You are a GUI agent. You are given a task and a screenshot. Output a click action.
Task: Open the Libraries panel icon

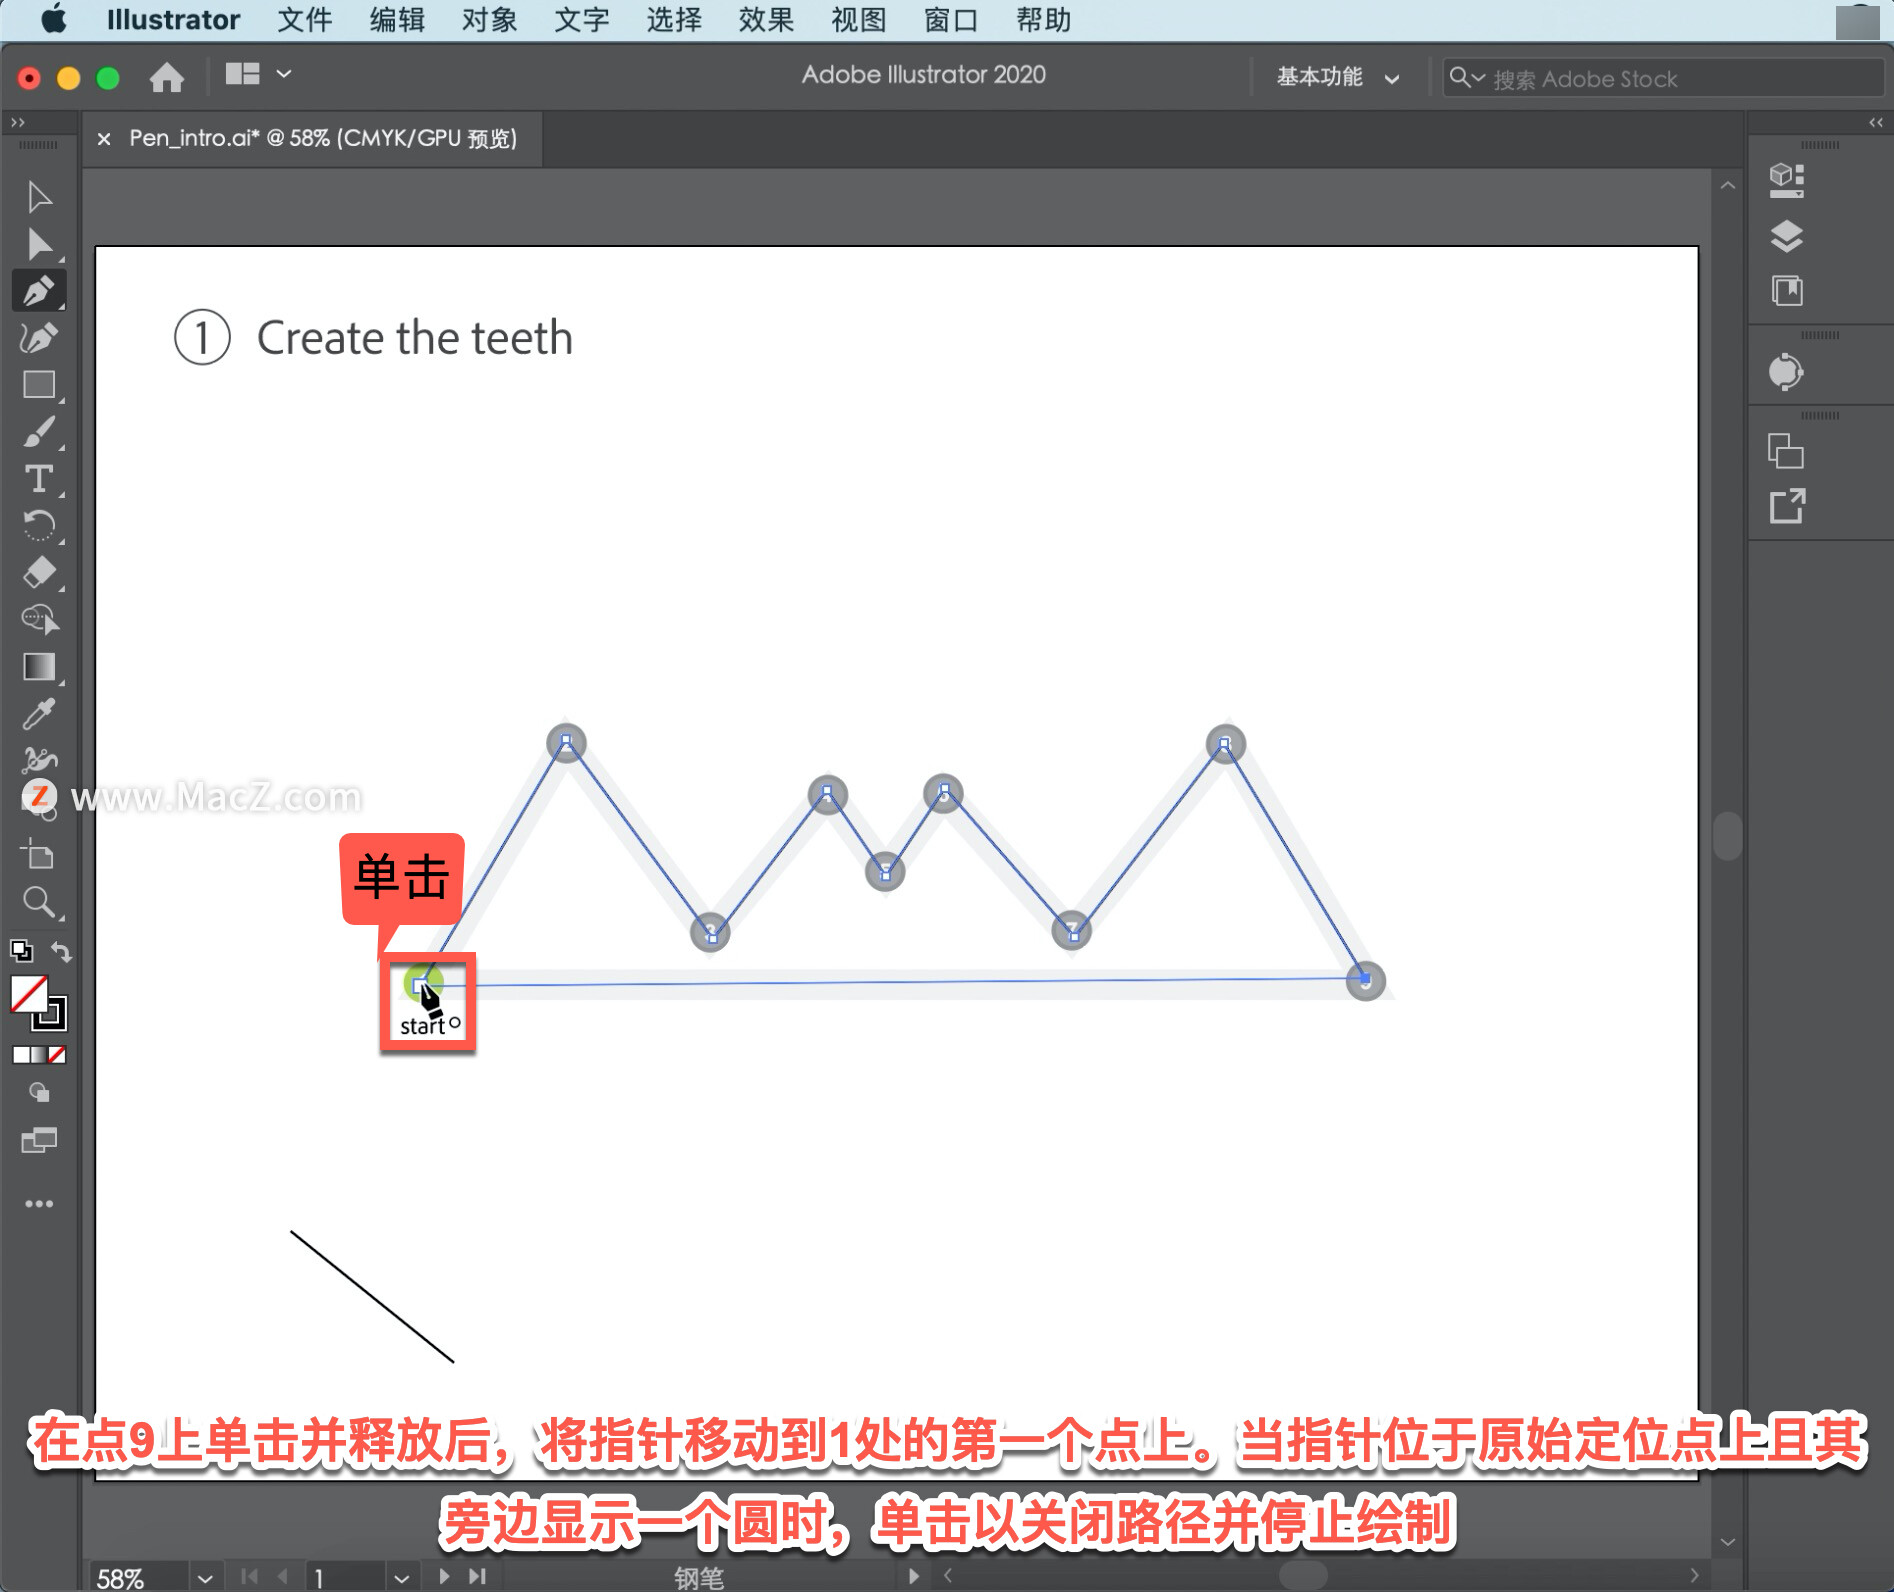[1786, 291]
